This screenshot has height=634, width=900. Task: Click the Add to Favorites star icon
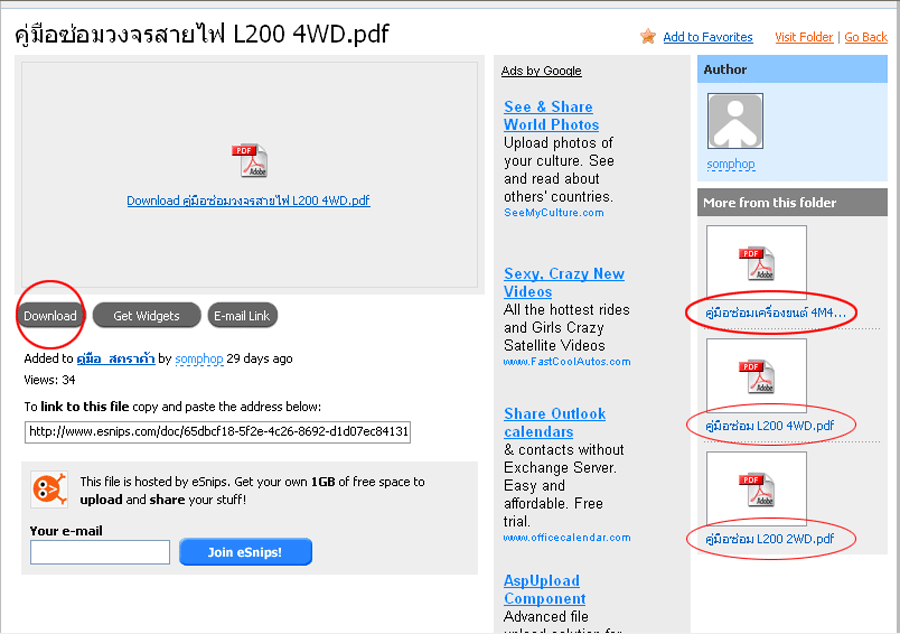click(x=648, y=37)
